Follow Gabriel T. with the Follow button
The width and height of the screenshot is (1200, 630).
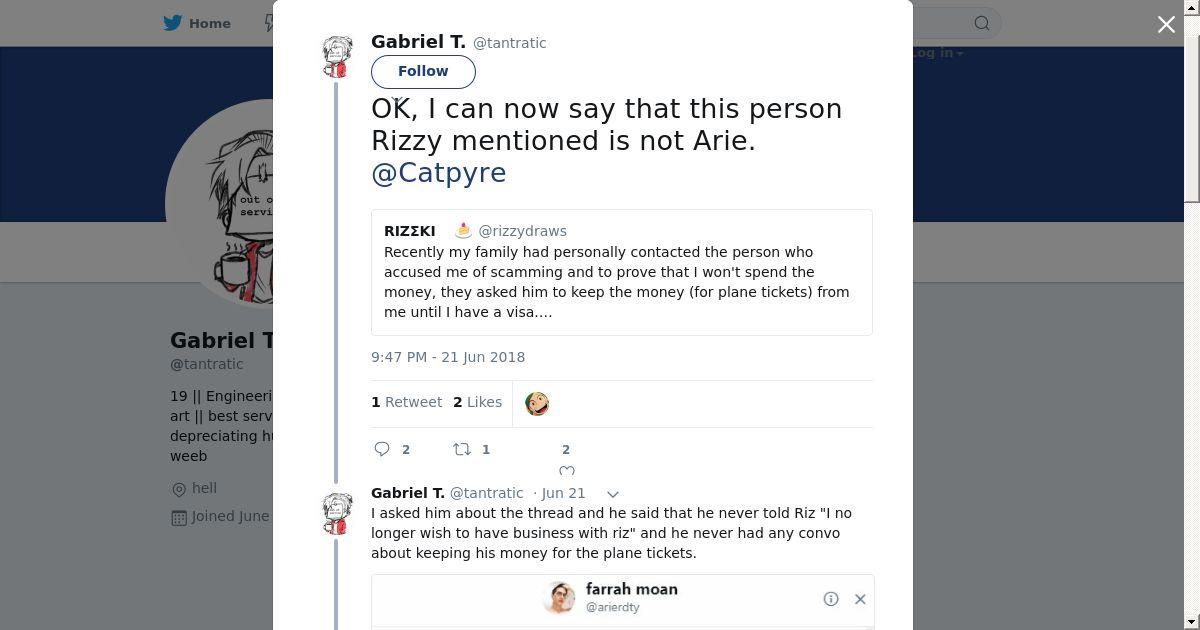coord(423,71)
